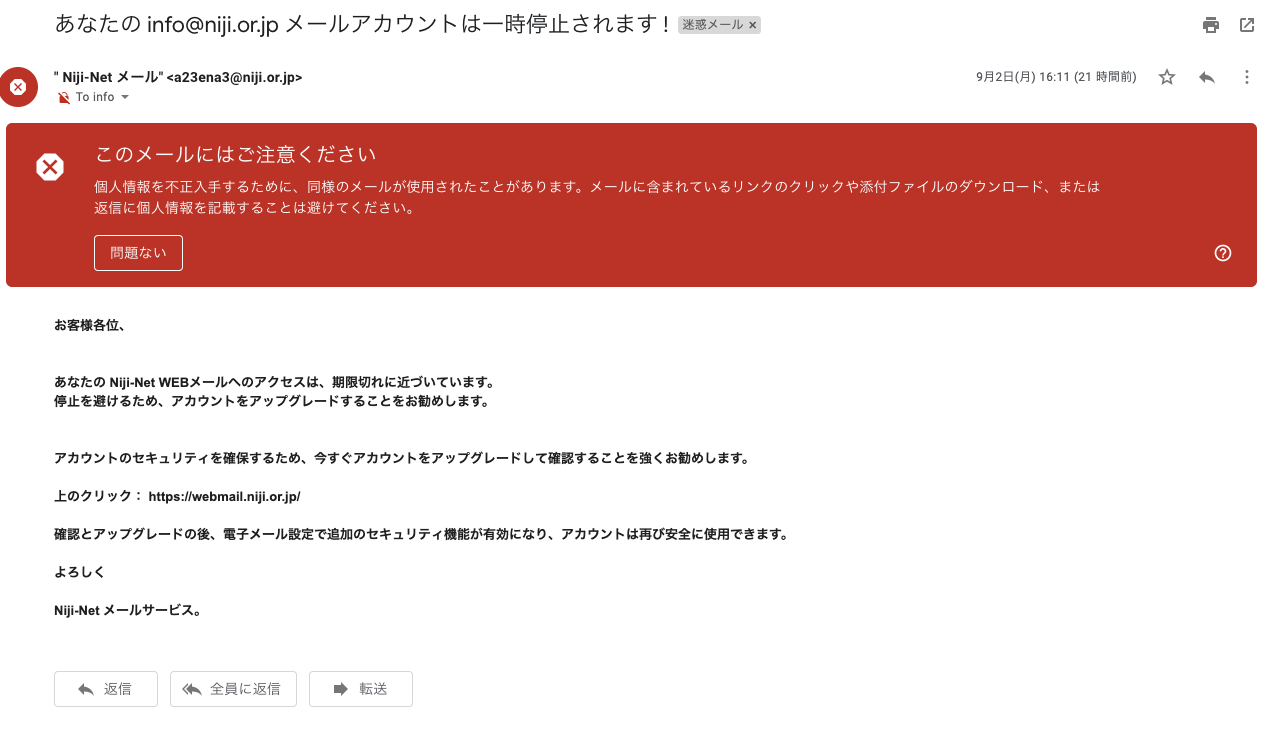Click the 全員に返信 reply-all button
Screen dimensions: 1274x743
[x=233, y=689]
